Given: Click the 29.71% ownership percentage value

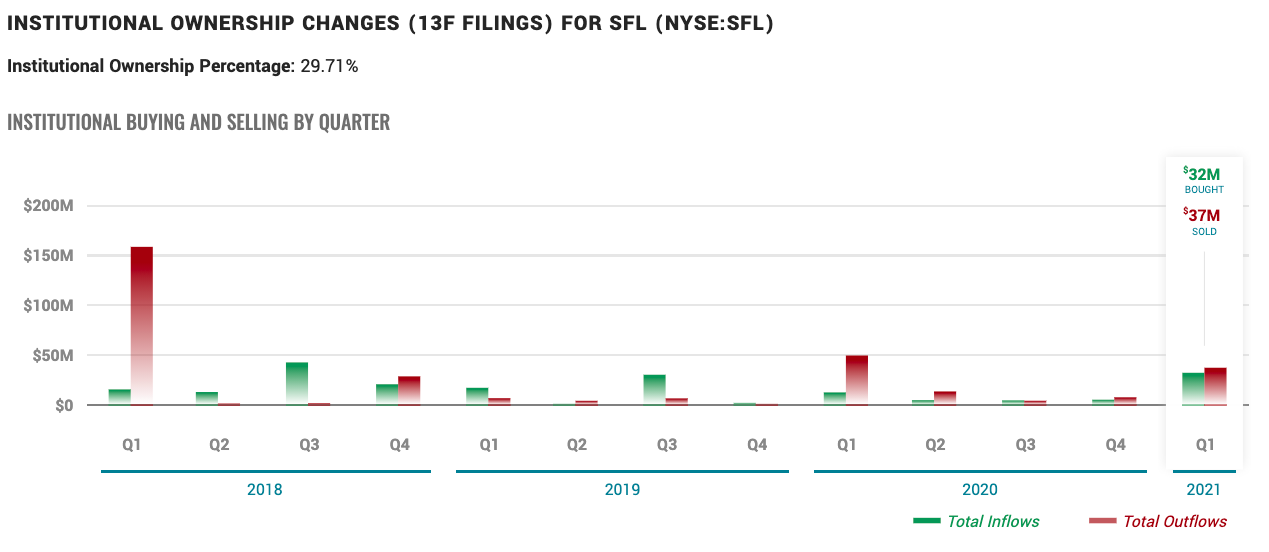Looking at the screenshot, I should tap(329, 67).
